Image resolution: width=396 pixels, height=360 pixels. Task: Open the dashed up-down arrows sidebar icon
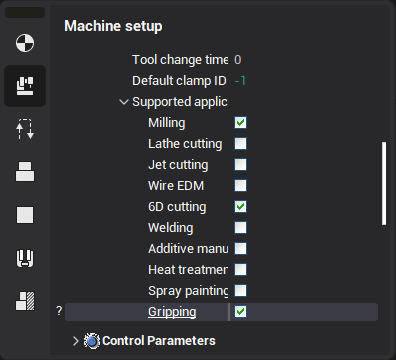[x=25, y=129]
